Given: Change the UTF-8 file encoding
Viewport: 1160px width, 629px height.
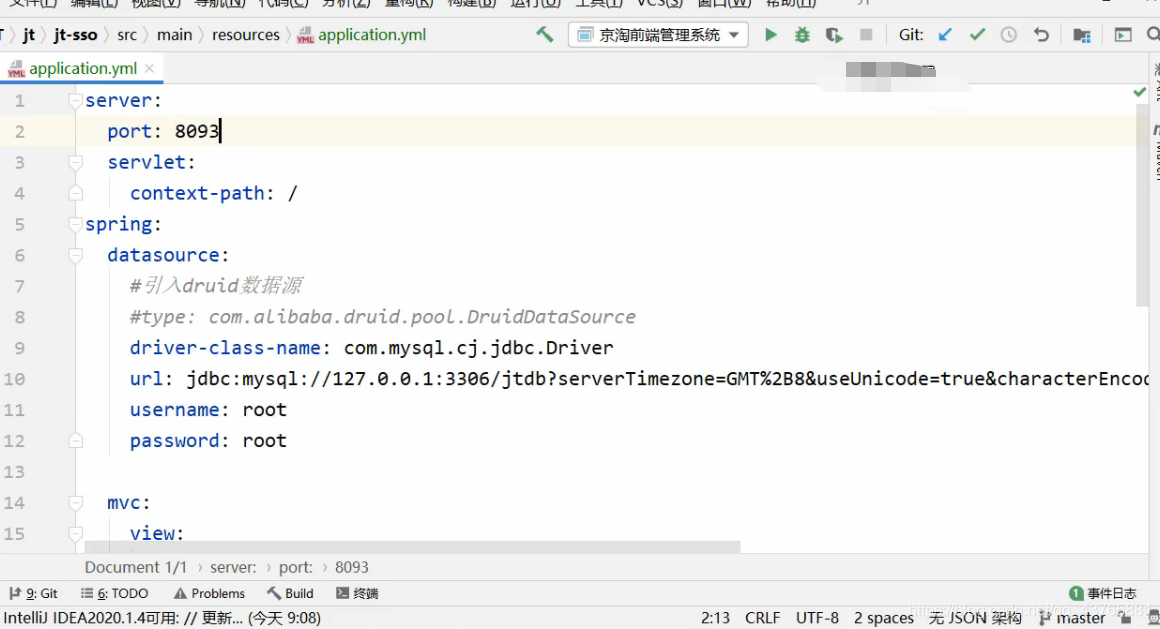Looking at the screenshot, I should pyautogui.click(x=817, y=618).
